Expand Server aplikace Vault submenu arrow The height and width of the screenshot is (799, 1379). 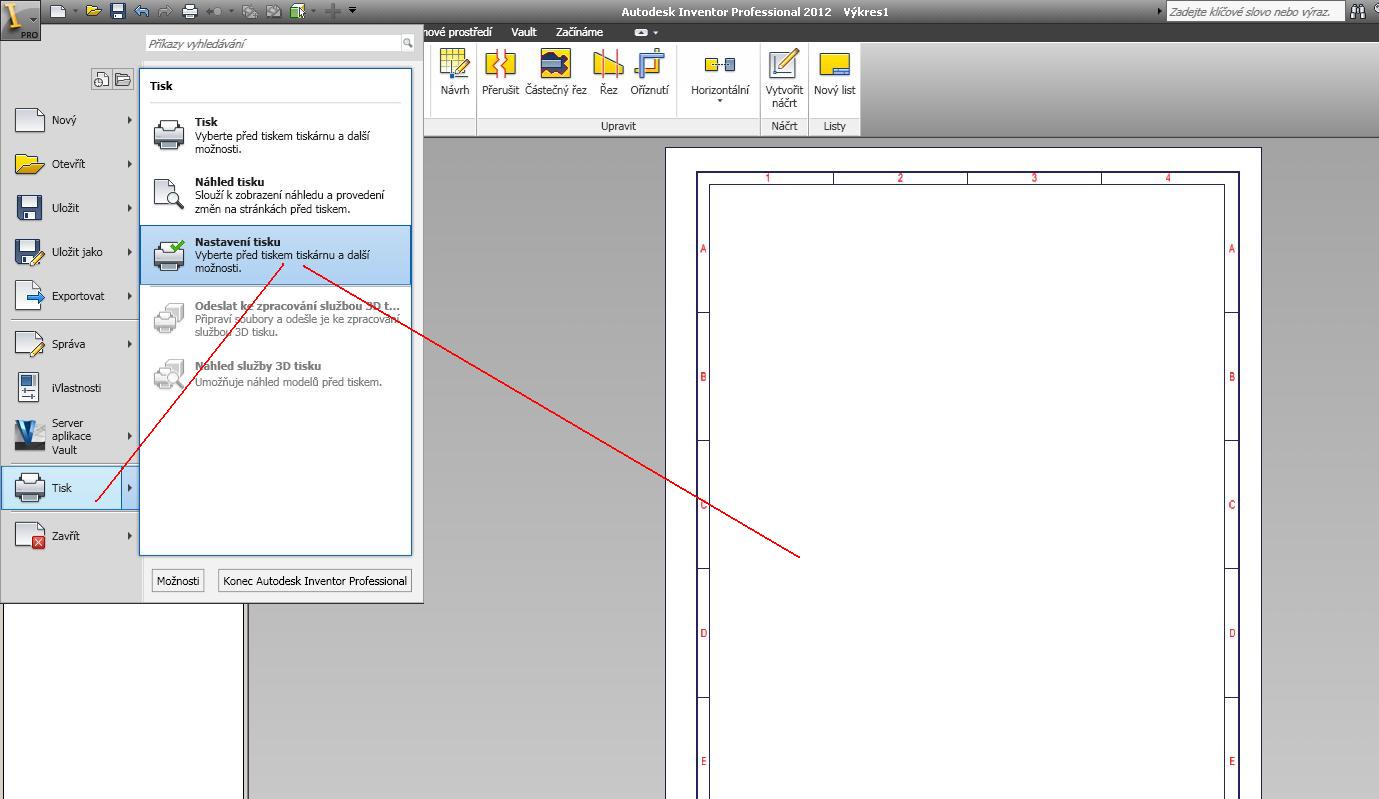(130, 436)
